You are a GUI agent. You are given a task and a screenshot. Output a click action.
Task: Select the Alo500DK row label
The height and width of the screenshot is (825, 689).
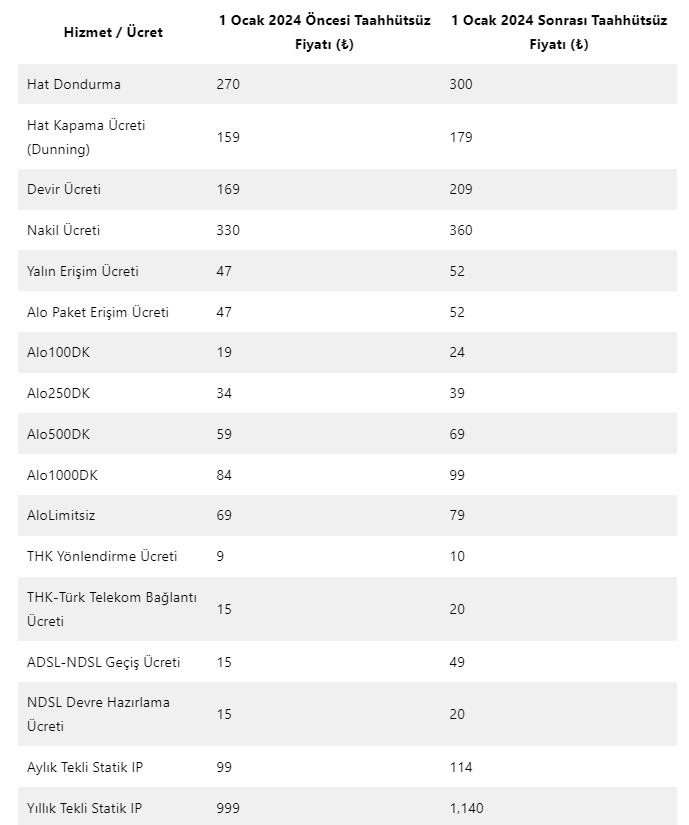click(x=59, y=434)
